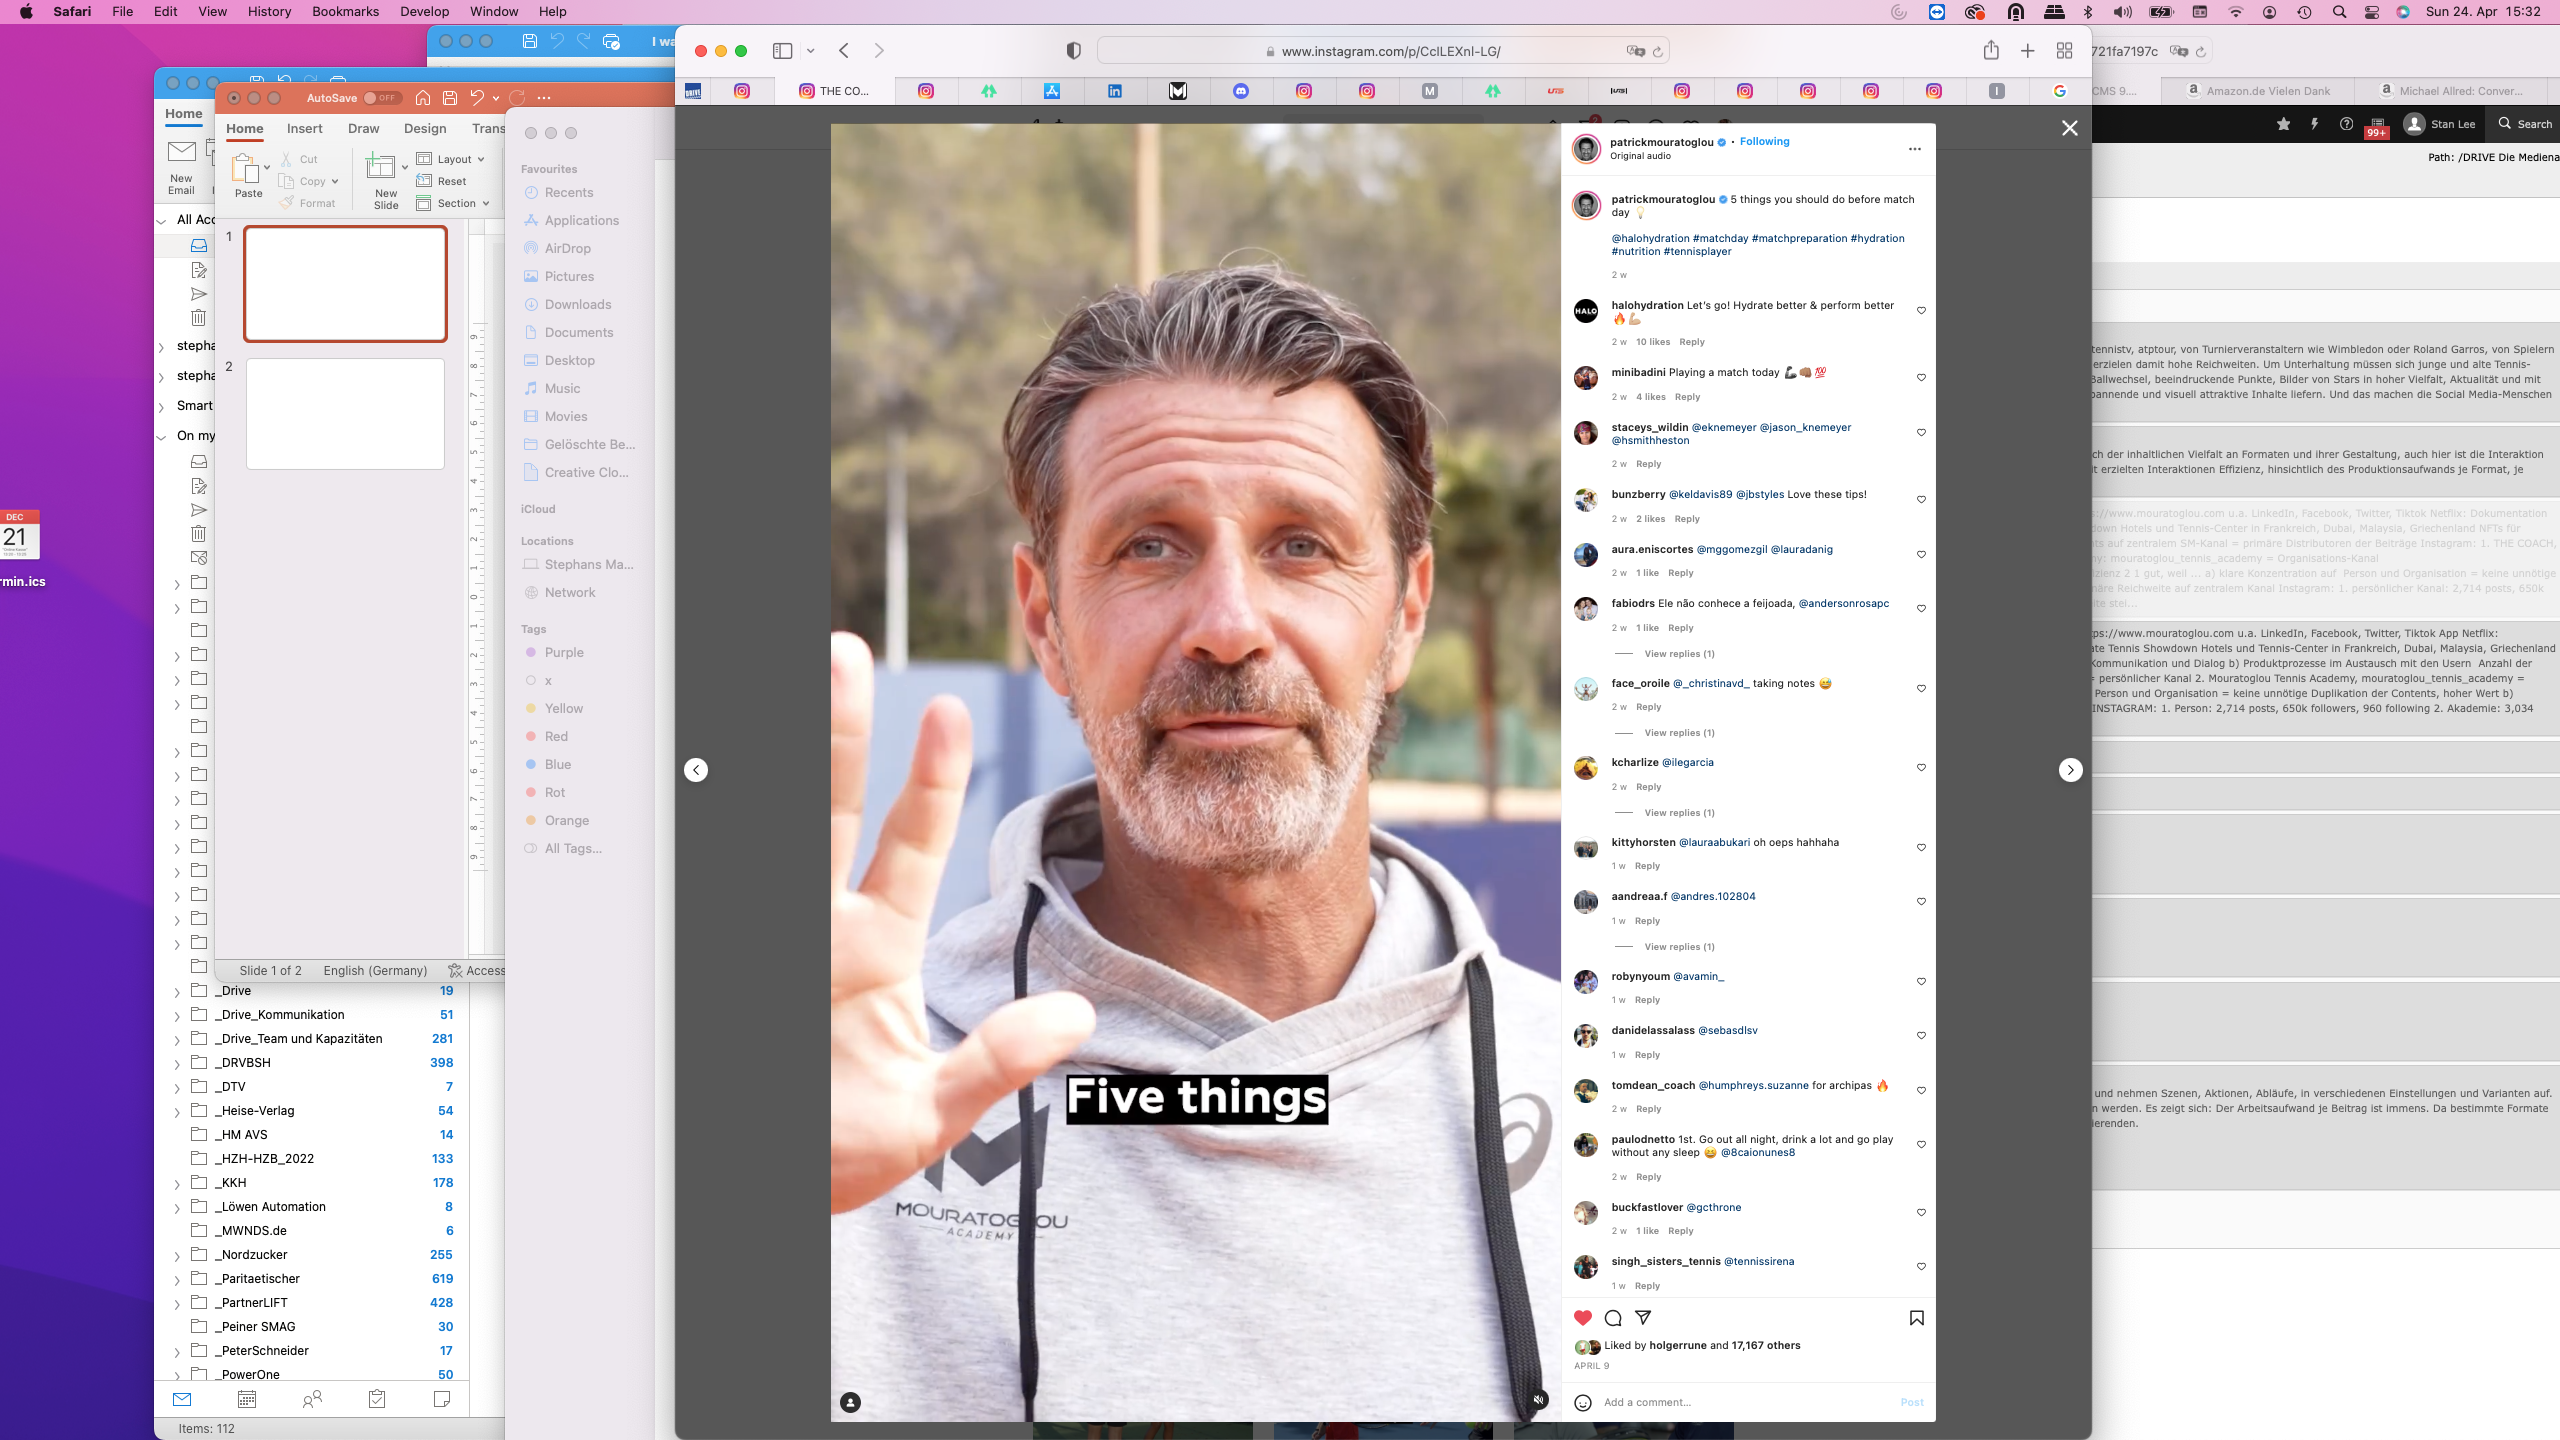This screenshot has height=1440, width=2560.
Task: Select the Purple tag in Finder sidebar
Action: click(564, 652)
